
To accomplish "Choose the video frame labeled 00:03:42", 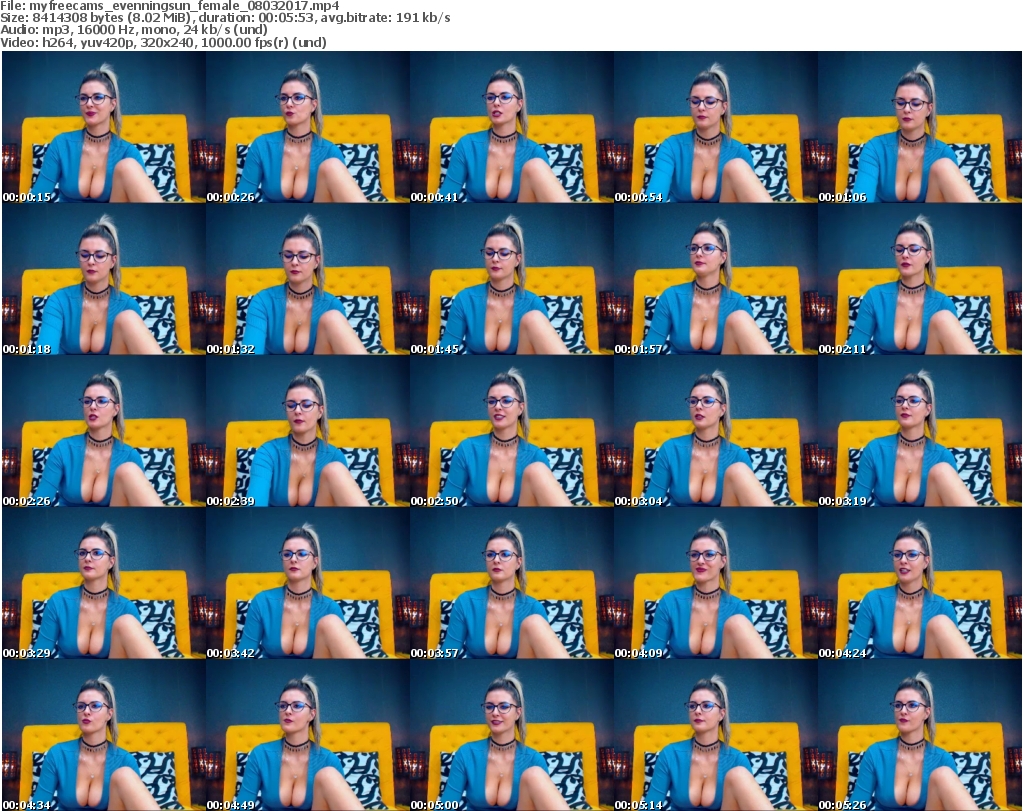I will click(x=308, y=583).
